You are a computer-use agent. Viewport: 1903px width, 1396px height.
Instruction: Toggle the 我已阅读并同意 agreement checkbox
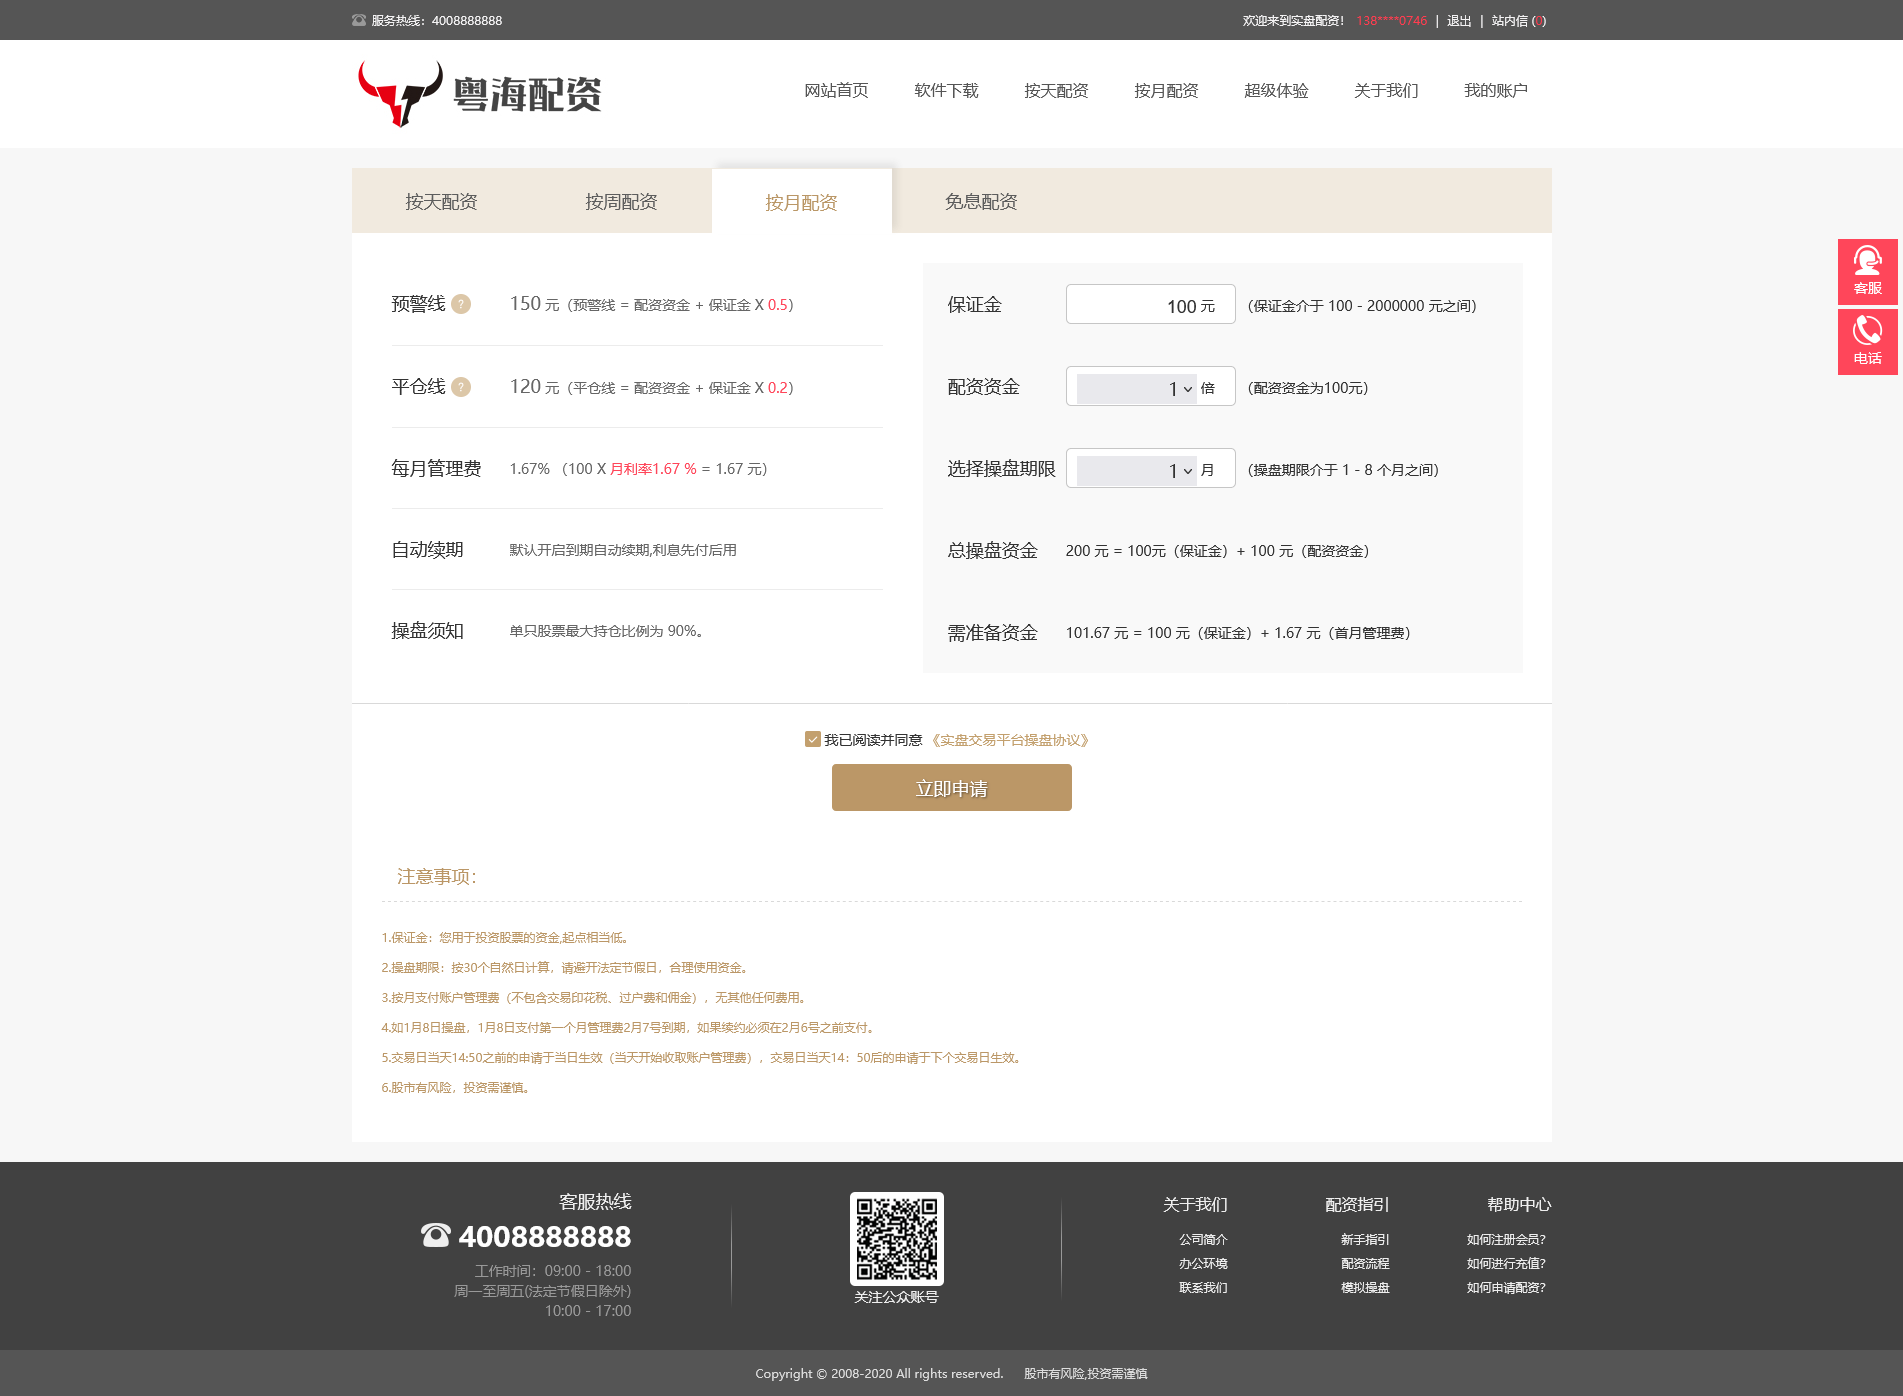coord(813,739)
